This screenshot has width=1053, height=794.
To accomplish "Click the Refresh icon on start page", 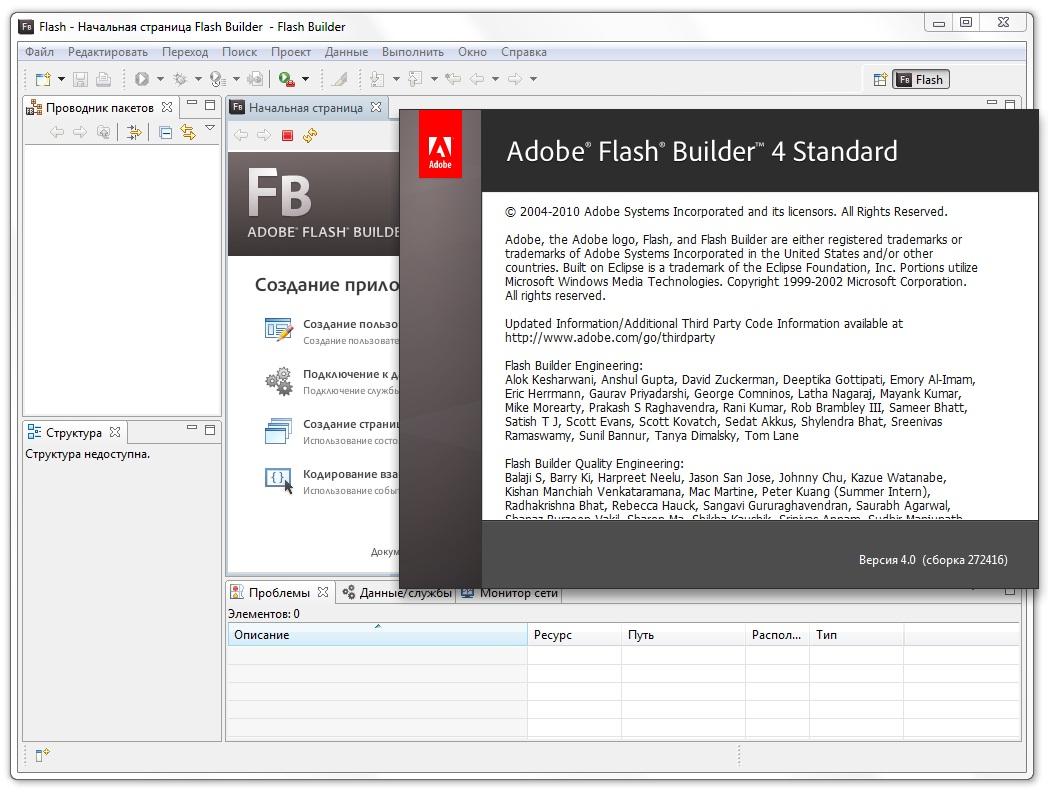I will tap(310, 136).
